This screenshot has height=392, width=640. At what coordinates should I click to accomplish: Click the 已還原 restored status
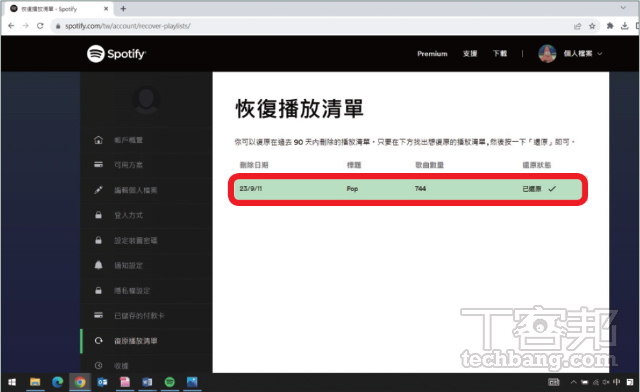click(539, 189)
